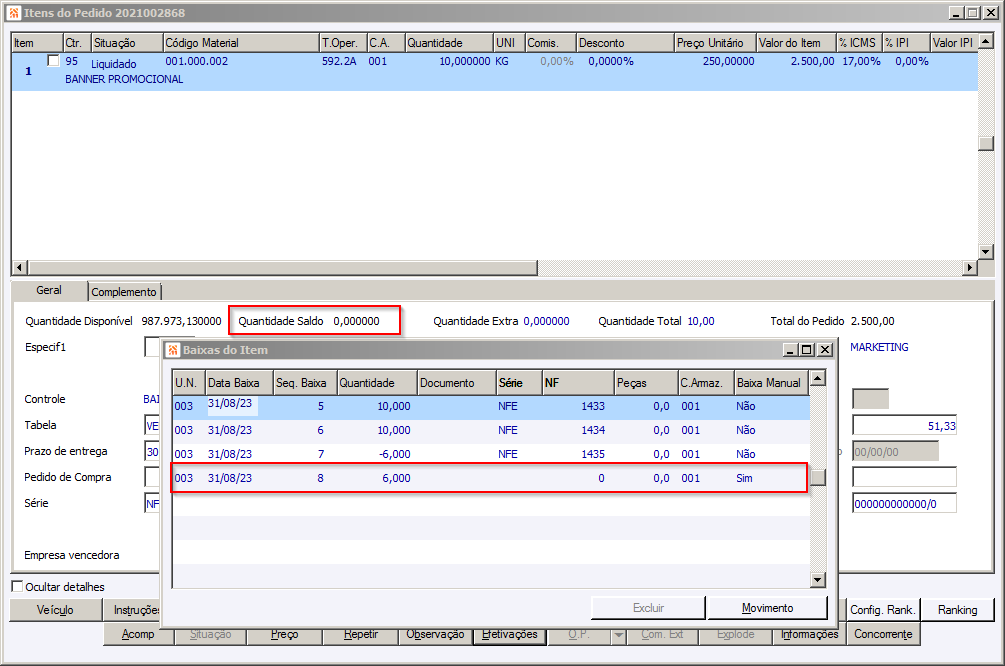Click the Baixas grid scroll down arrow

click(818, 580)
